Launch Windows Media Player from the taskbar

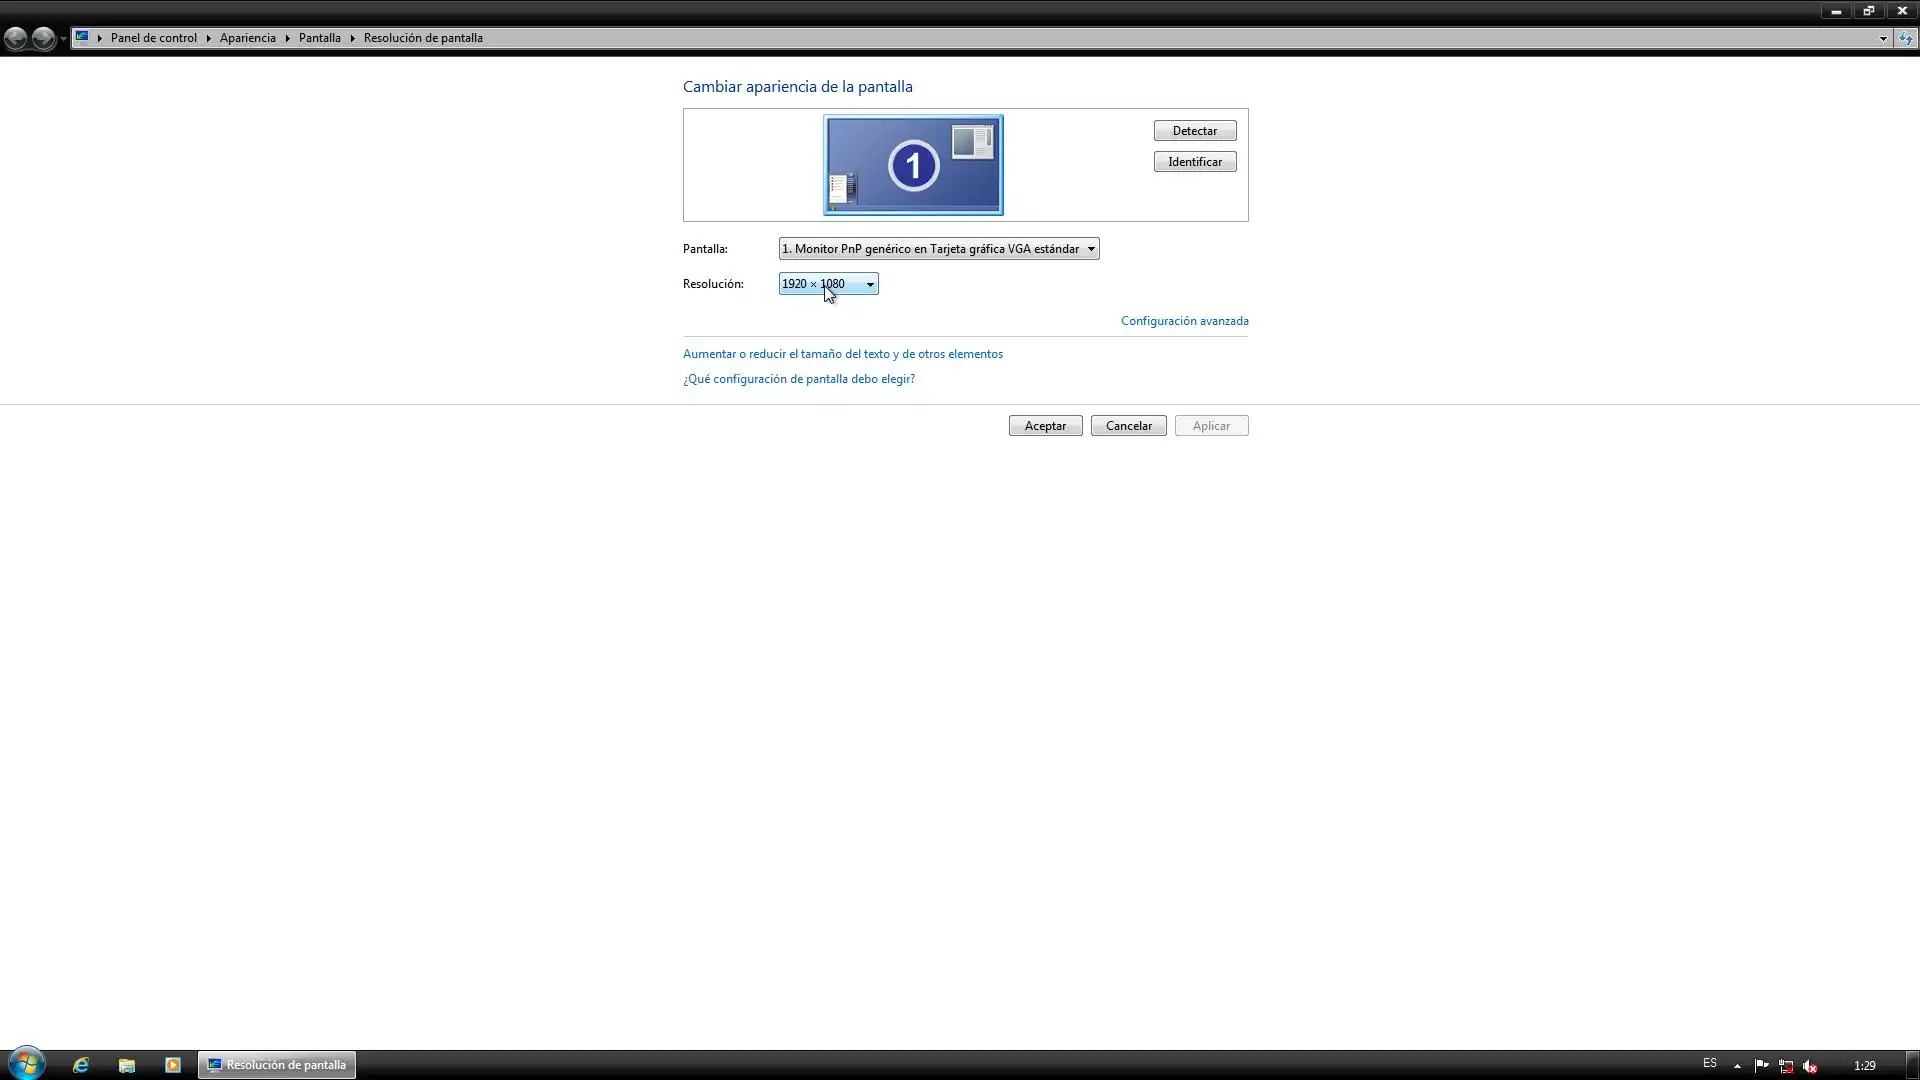coord(173,1065)
